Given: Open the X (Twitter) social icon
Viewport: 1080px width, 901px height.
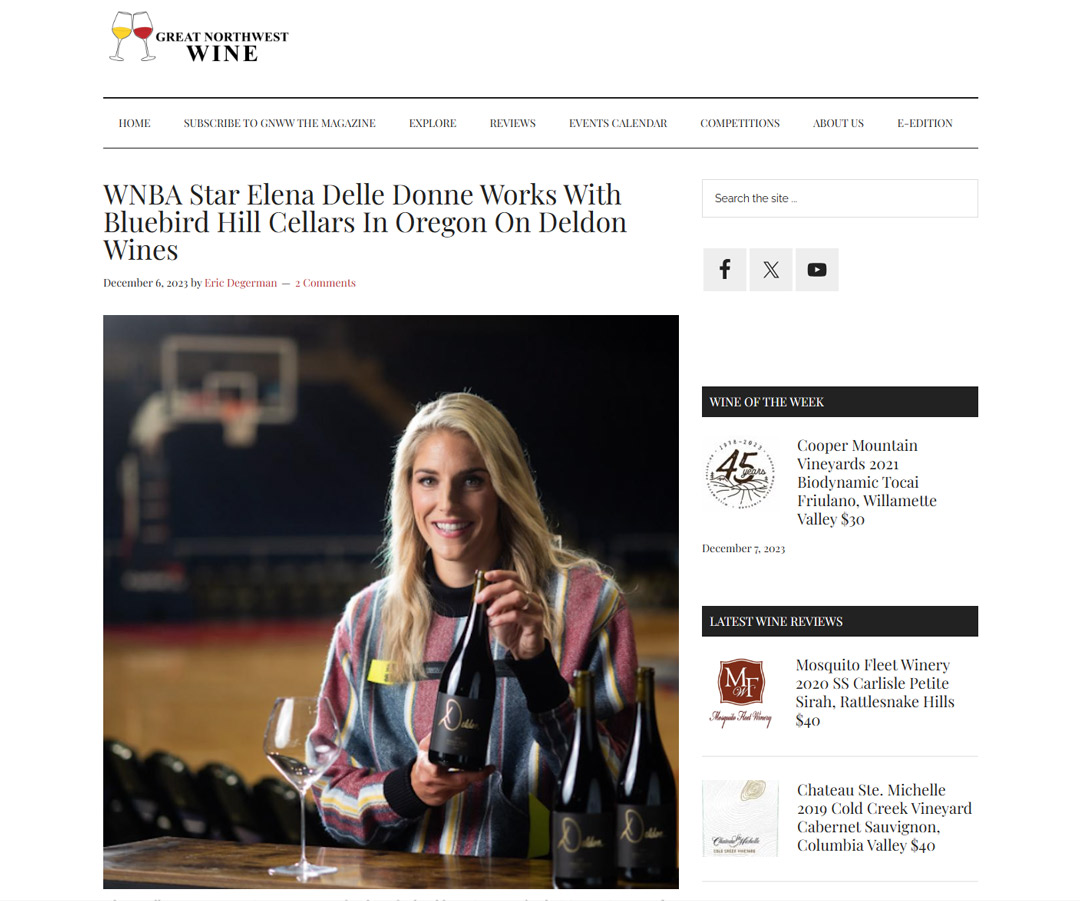Looking at the screenshot, I should click(x=771, y=269).
